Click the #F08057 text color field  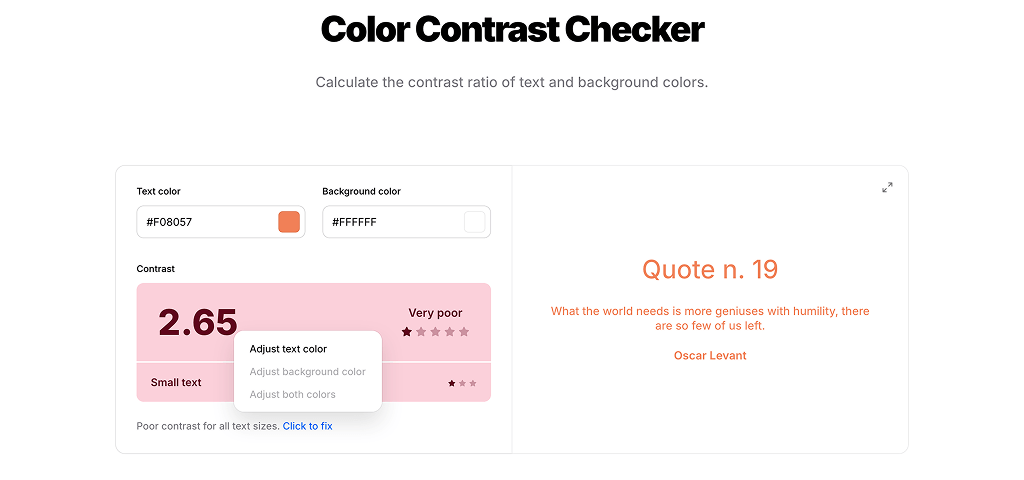click(x=205, y=222)
